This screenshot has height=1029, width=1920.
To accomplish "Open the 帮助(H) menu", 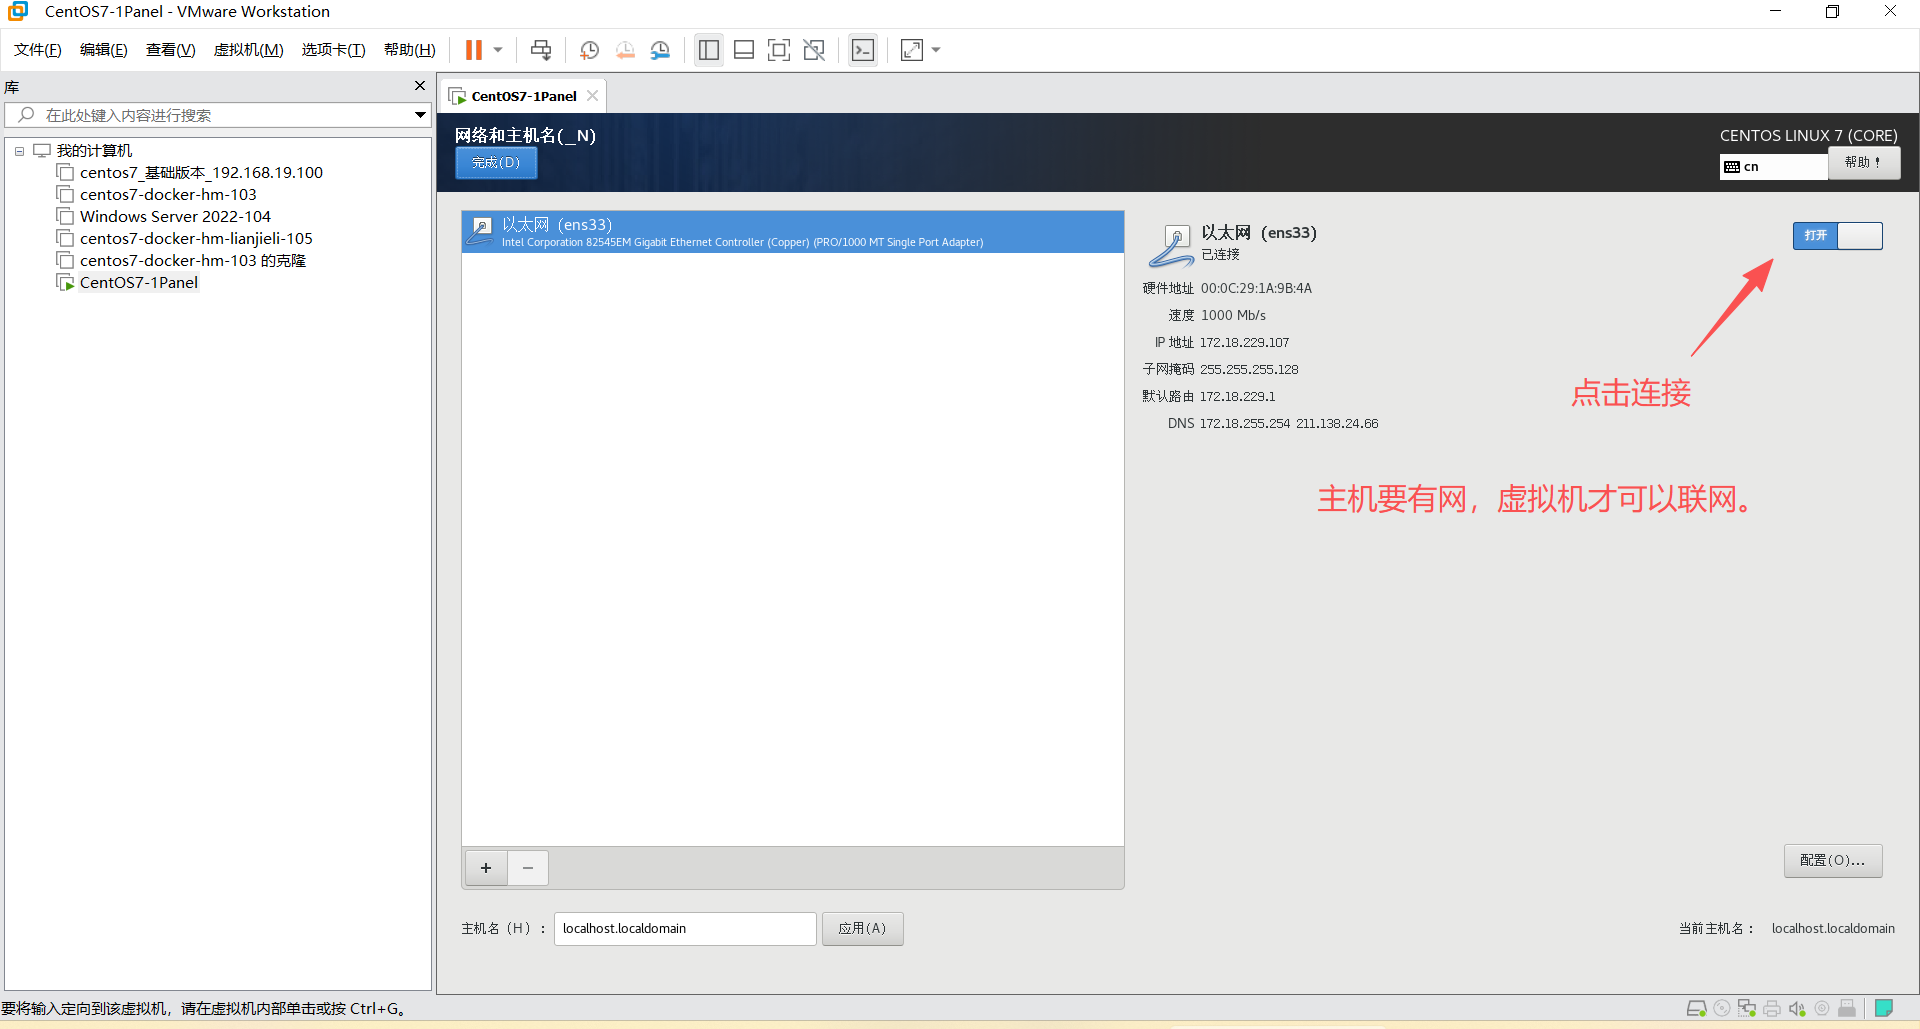I will pyautogui.click(x=410, y=50).
